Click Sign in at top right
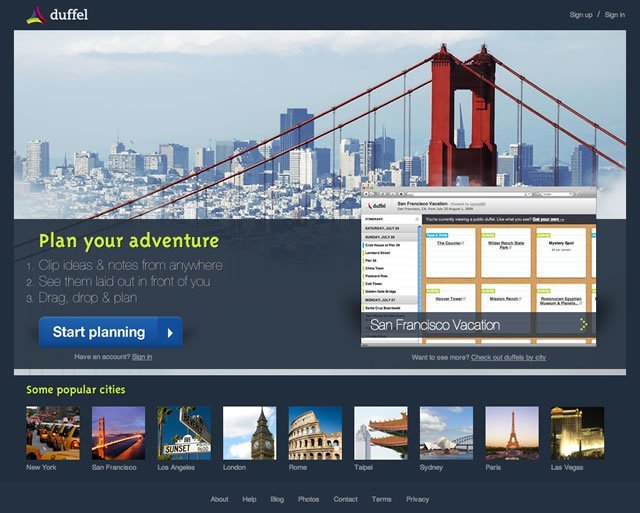 pos(616,15)
